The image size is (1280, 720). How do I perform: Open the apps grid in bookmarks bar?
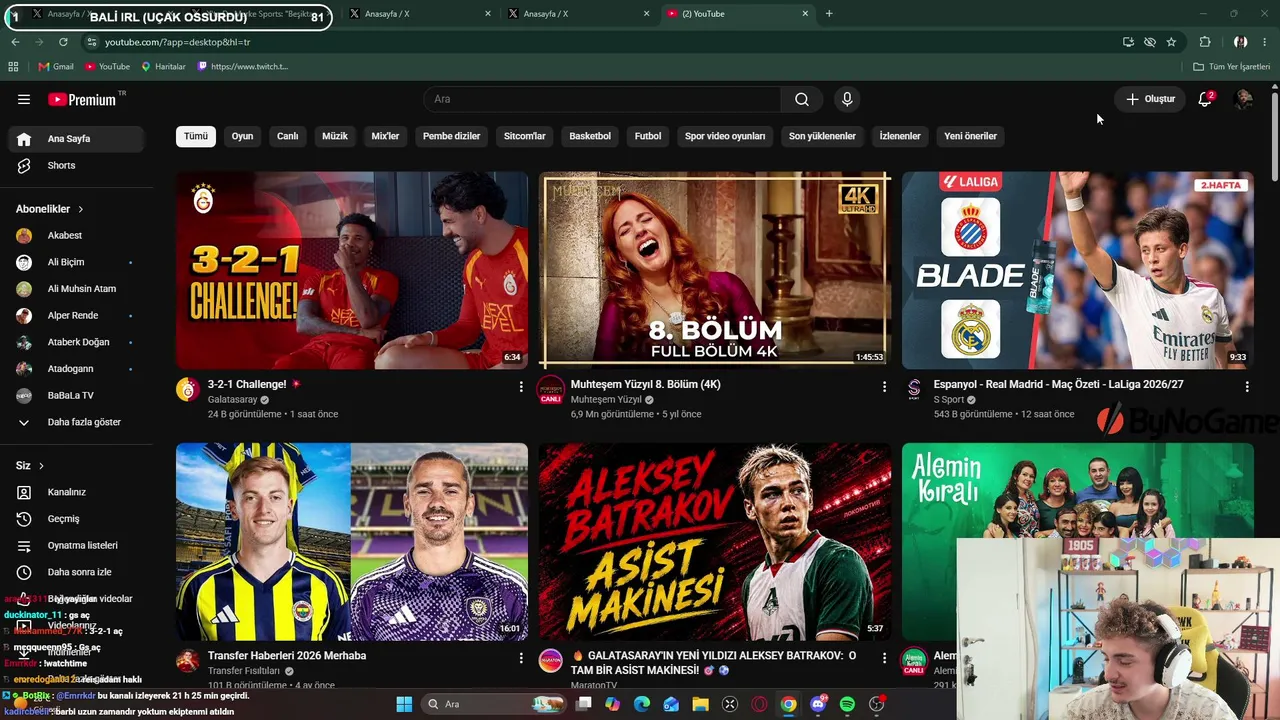(13, 66)
